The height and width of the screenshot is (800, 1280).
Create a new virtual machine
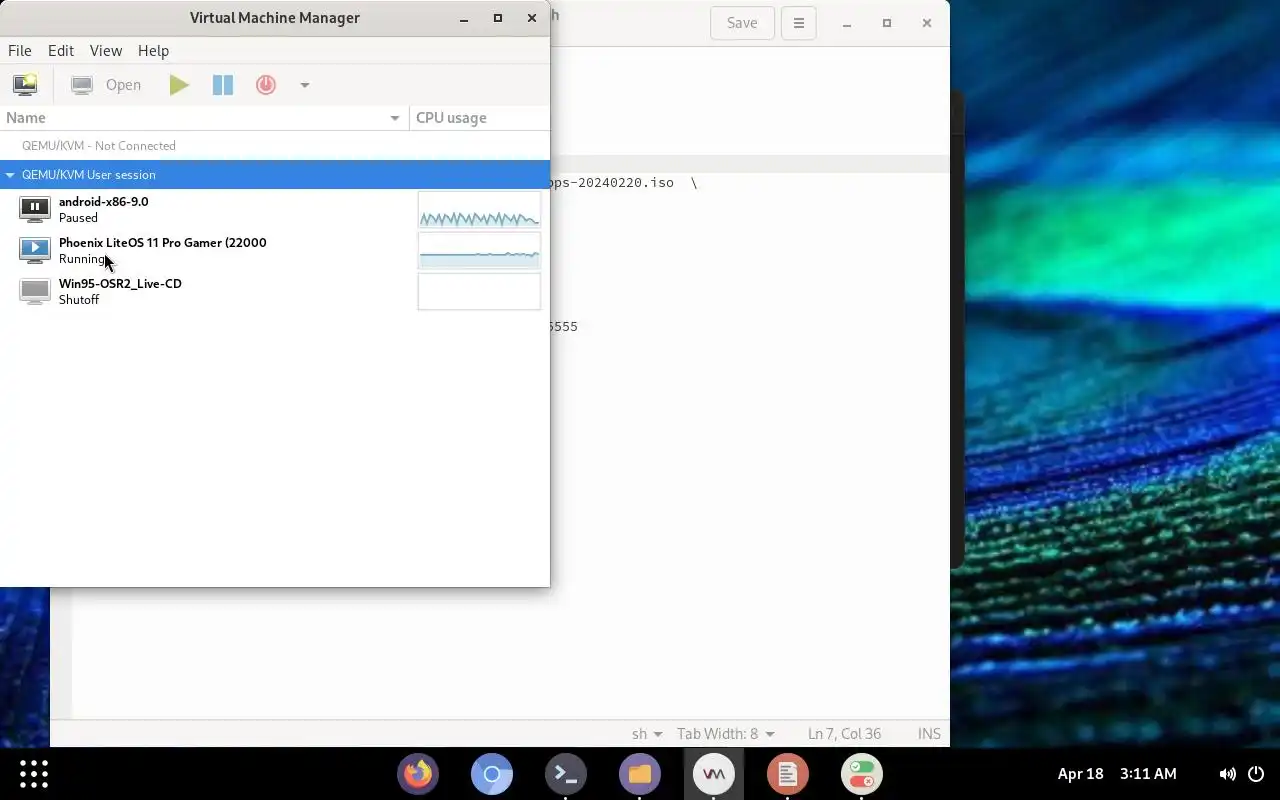click(25, 85)
